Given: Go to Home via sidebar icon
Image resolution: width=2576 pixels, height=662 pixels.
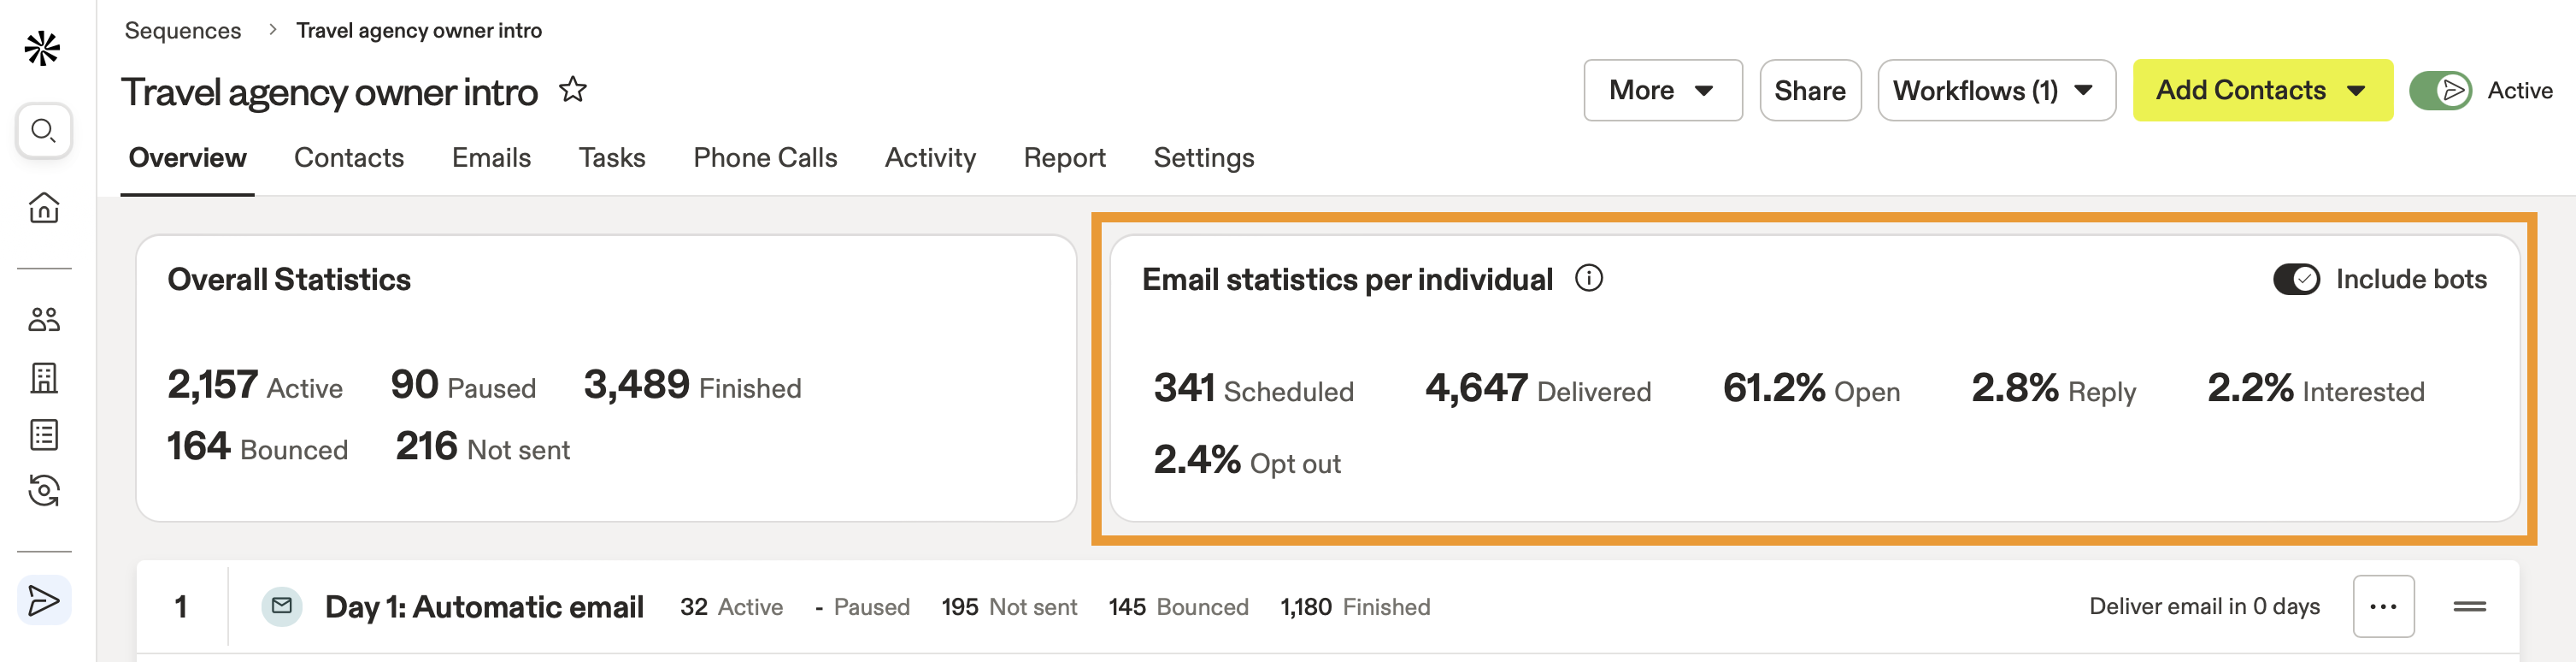Looking at the screenshot, I should pos(44,207).
